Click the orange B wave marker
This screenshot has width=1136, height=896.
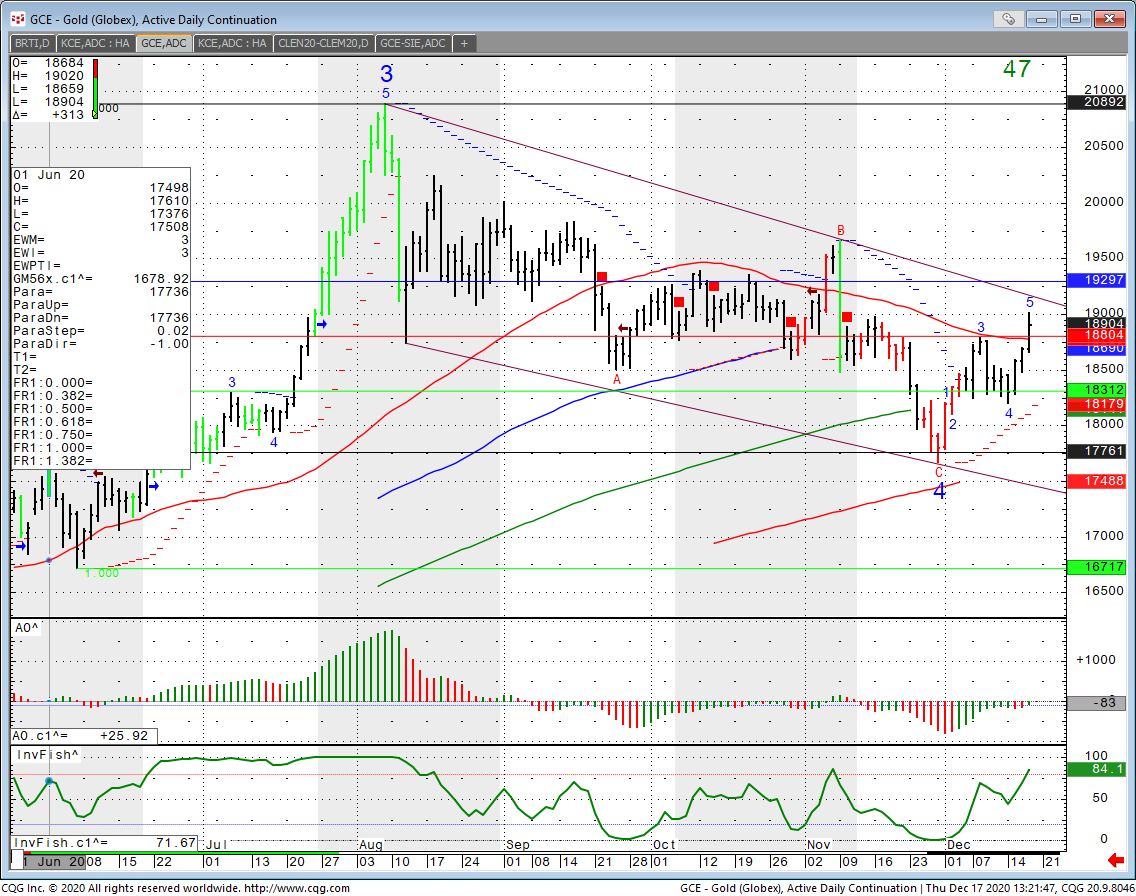point(841,230)
